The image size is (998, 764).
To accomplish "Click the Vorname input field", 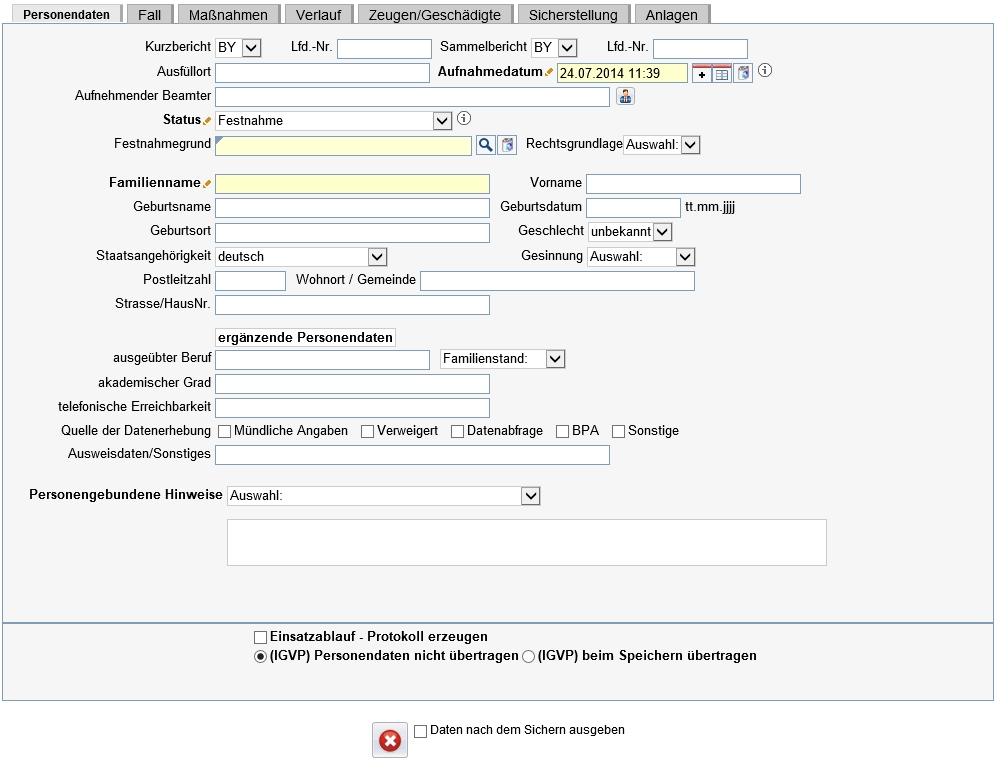I will click(694, 184).
